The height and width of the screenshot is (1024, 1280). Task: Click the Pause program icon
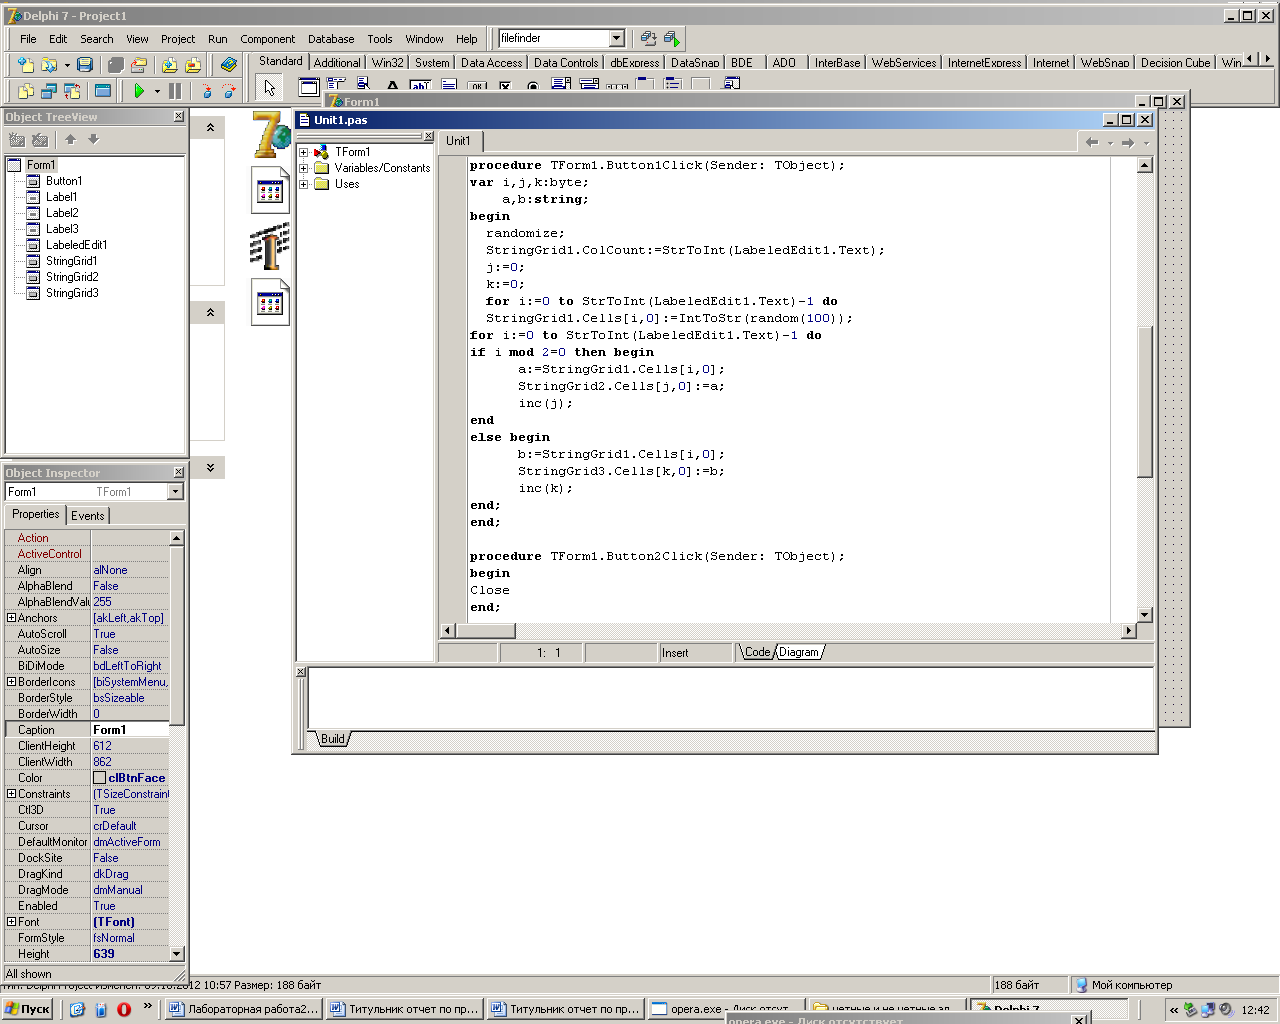pyautogui.click(x=175, y=91)
